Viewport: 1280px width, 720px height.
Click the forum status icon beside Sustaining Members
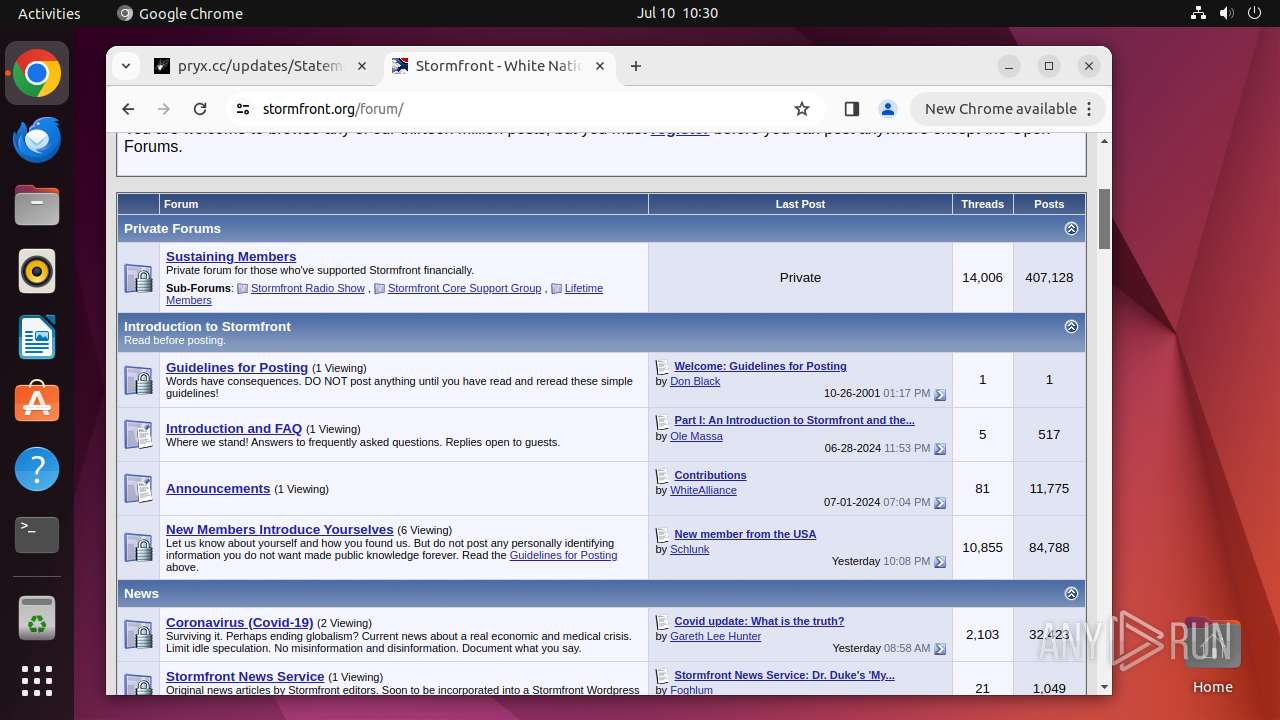(138, 278)
